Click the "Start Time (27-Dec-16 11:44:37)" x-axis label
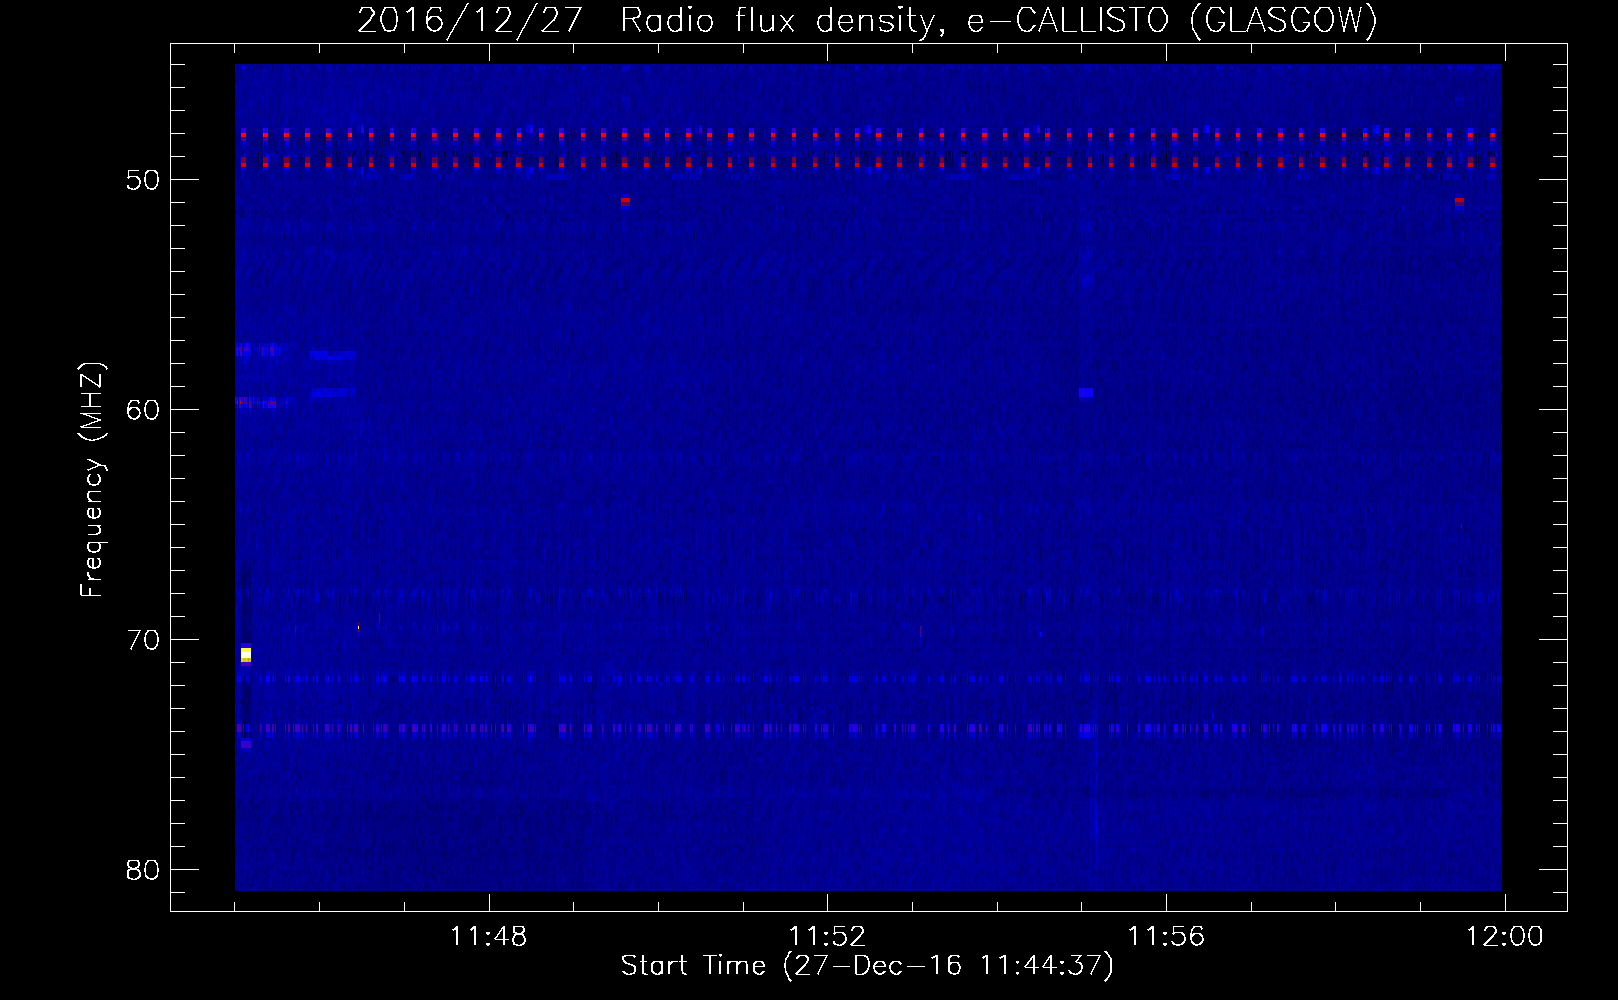Viewport: 1618px width, 1000px height. coord(867,966)
